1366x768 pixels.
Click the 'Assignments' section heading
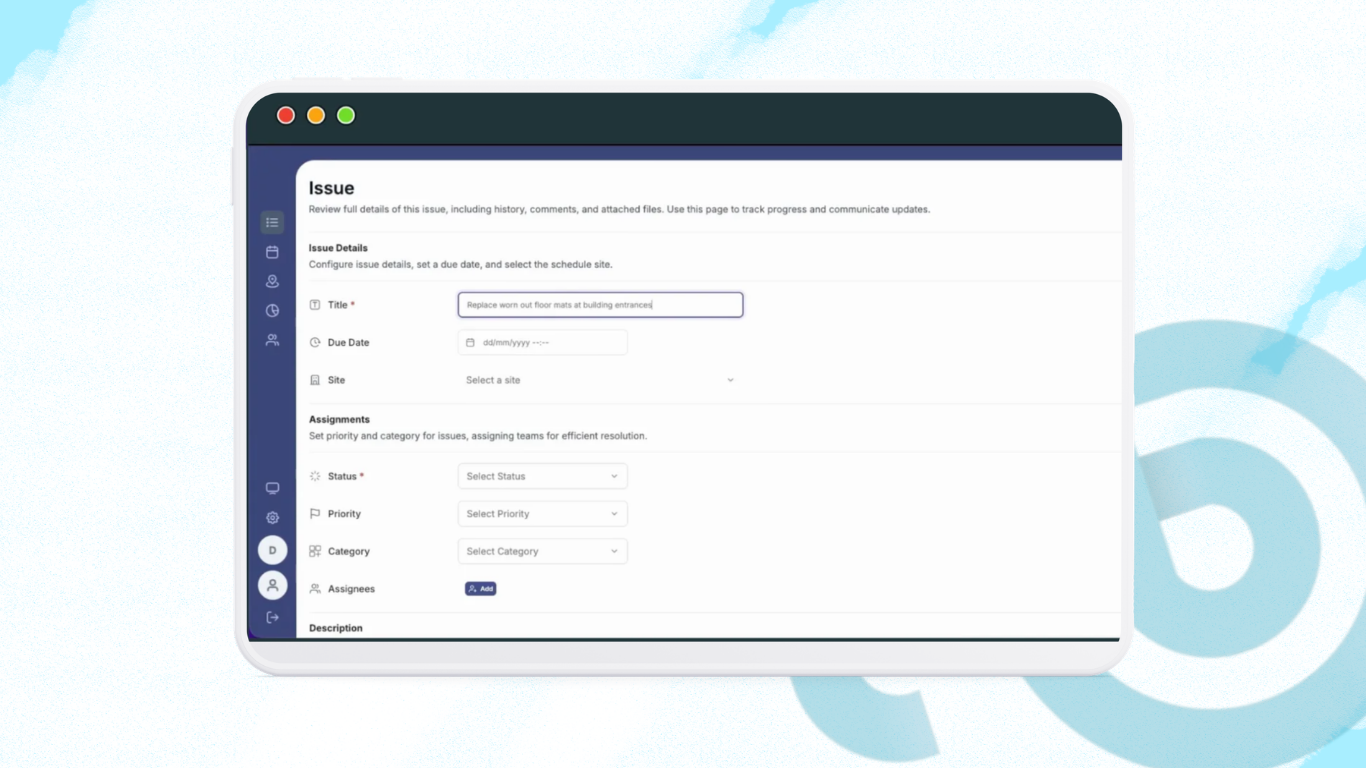[x=339, y=420]
